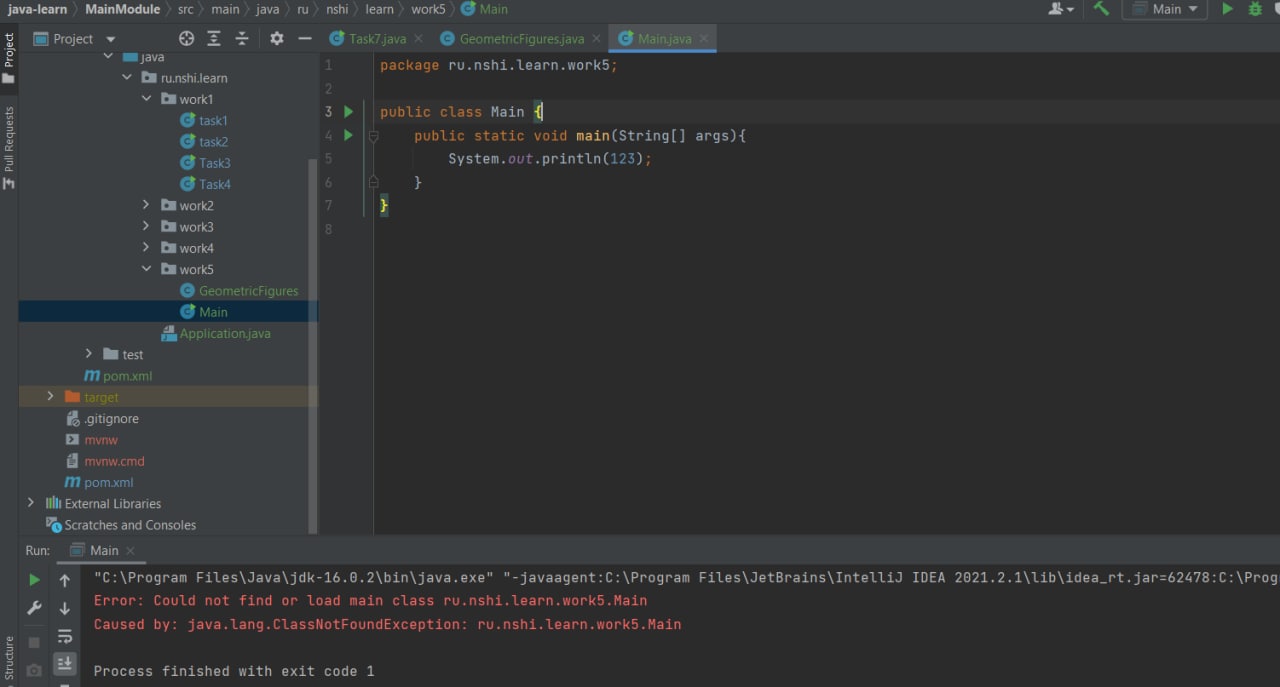1280x687 pixels.
Task: Click the Build project hammer icon
Action: pos(1101,9)
